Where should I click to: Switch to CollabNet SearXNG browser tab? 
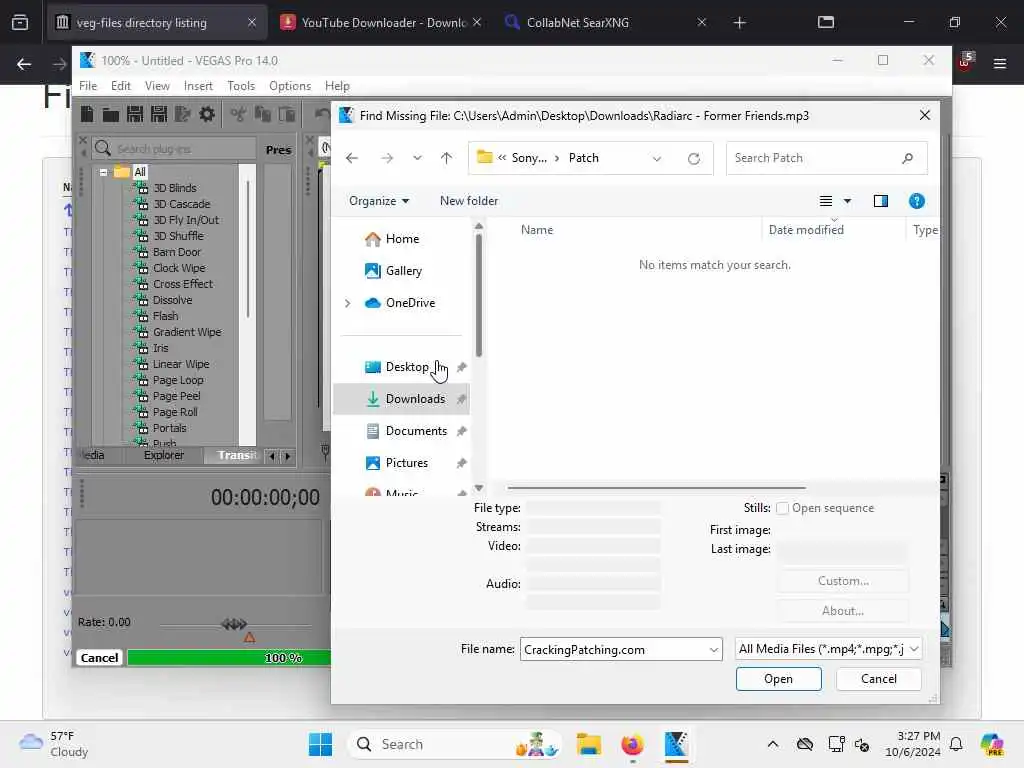[x=605, y=23]
